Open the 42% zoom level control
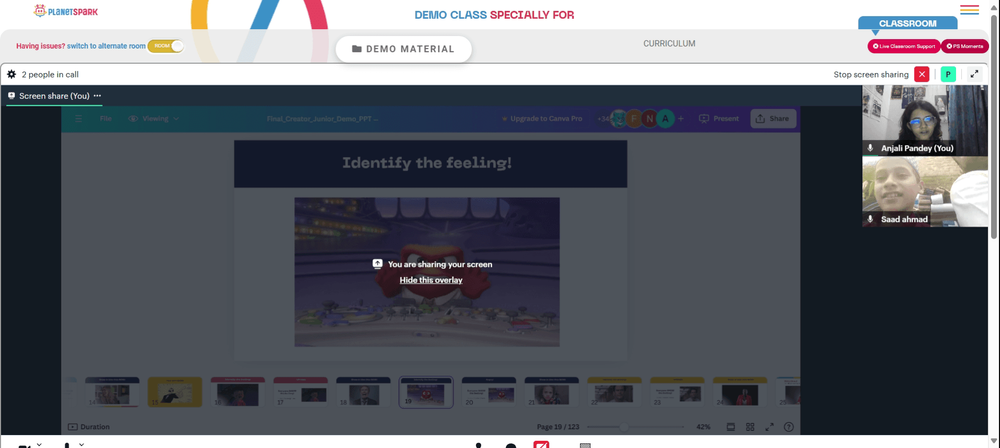The width and height of the screenshot is (1000, 448). (x=703, y=427)
